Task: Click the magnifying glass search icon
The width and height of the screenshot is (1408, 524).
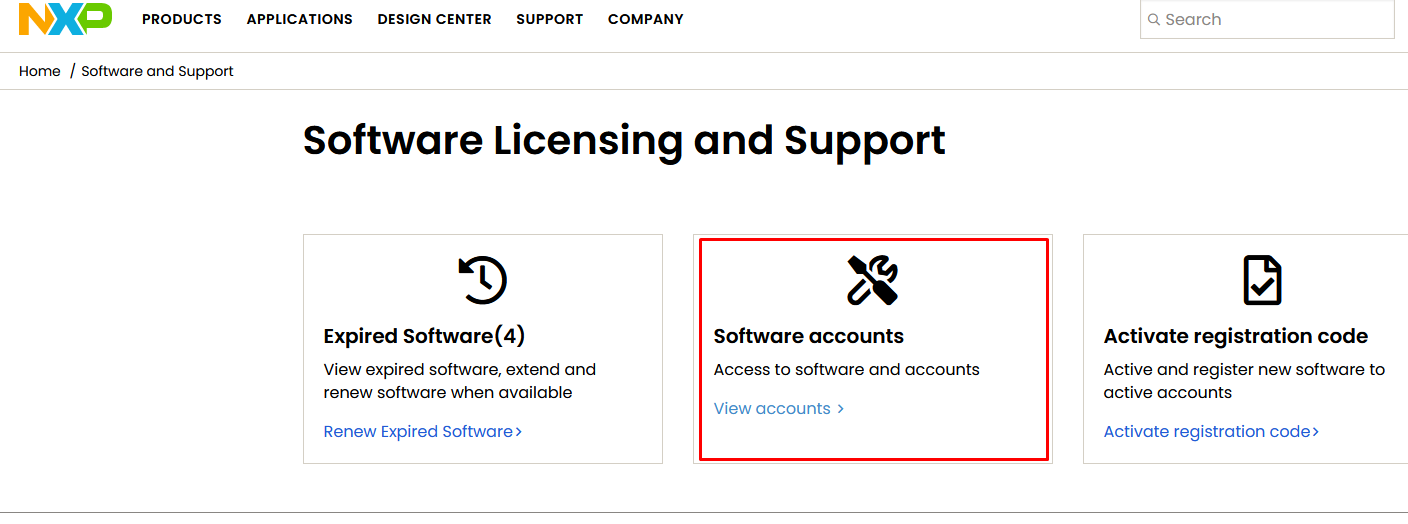Action: (x=1154, y=20)
